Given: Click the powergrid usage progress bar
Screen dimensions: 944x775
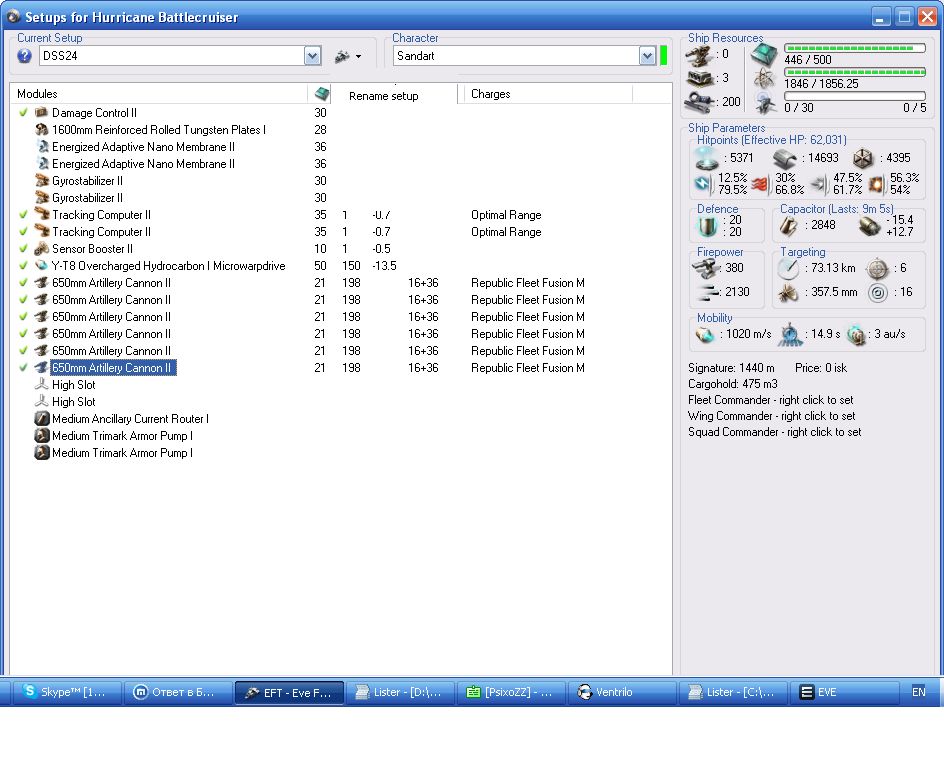Looking at the screenshot, I should tap(854, 72).
